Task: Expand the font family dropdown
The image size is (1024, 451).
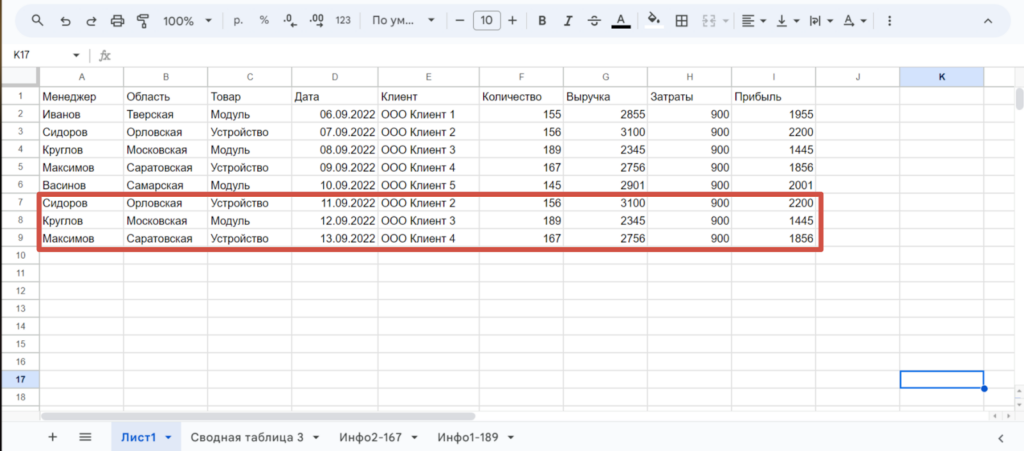Action: click(403, 20)
